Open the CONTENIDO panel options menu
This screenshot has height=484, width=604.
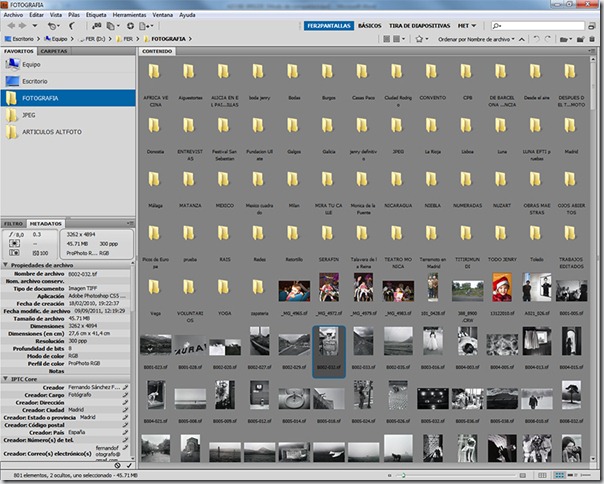pyautogui.click(x=591, y=51)
